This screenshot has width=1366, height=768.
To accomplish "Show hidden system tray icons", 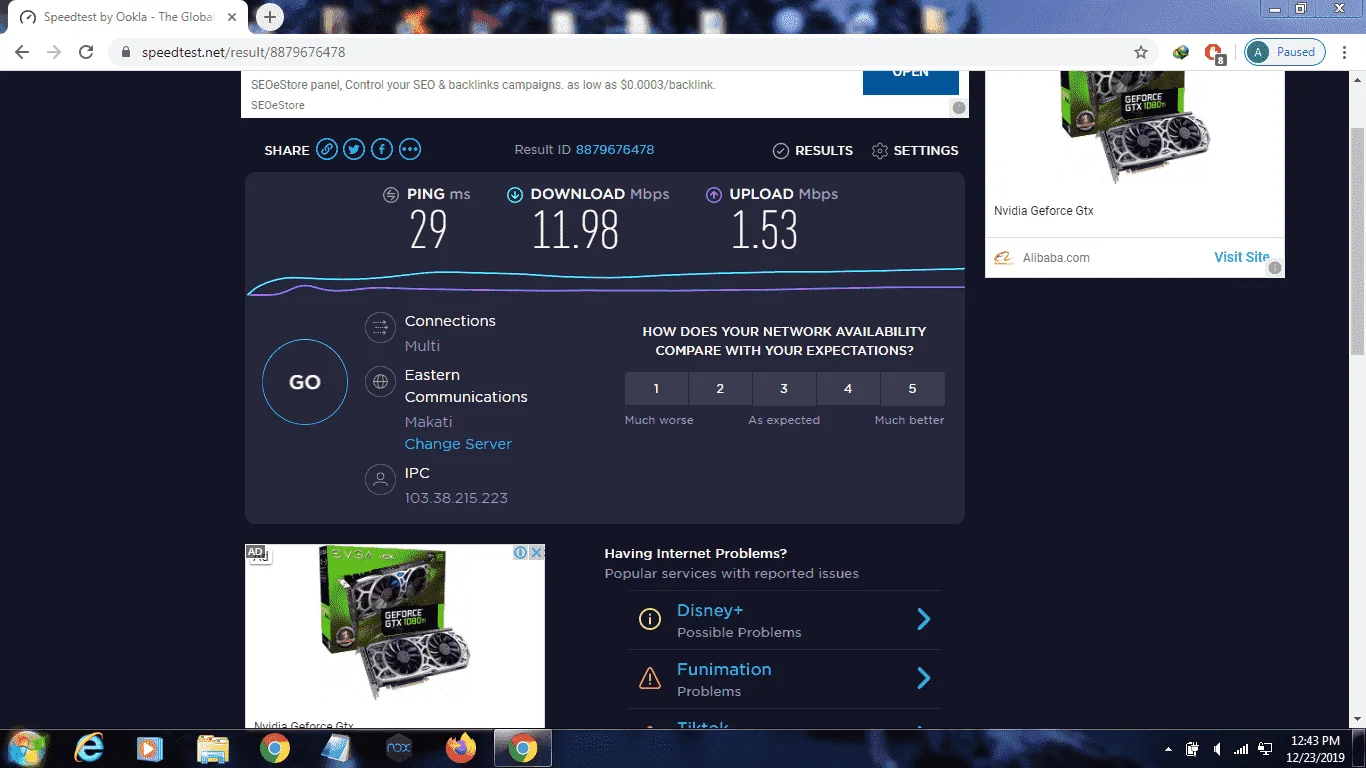I will tap(1168, 748).
